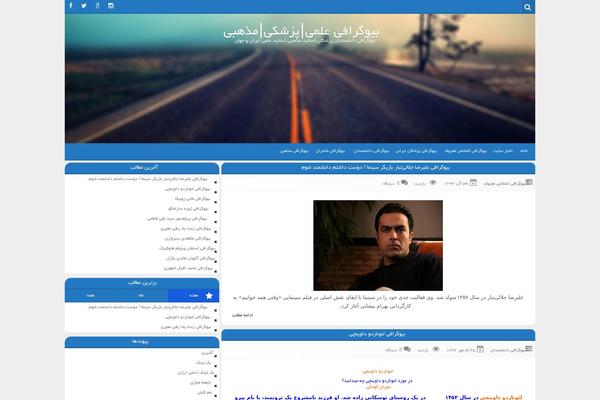Image resolution: width=600 pixels, height=400 pixels.
Task: Open لئوناردو داوینچی link in top posts list
Action: [x=188, y=317]
